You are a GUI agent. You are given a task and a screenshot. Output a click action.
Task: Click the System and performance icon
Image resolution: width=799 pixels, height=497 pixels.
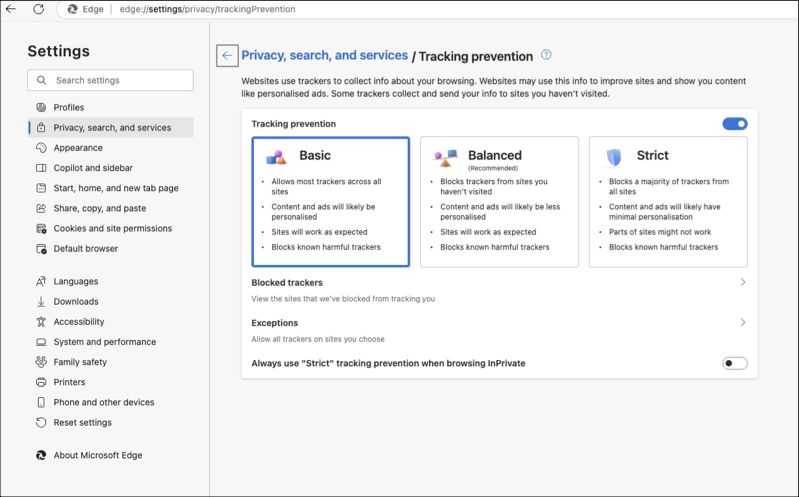tap(41, 342)
